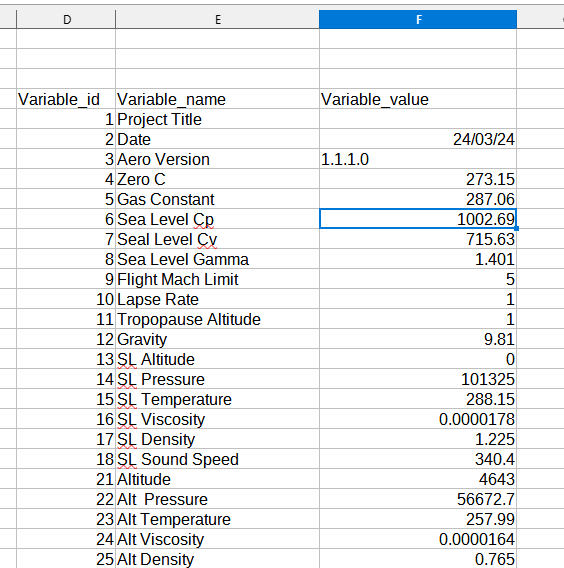Select column F header

coord(418,19)
